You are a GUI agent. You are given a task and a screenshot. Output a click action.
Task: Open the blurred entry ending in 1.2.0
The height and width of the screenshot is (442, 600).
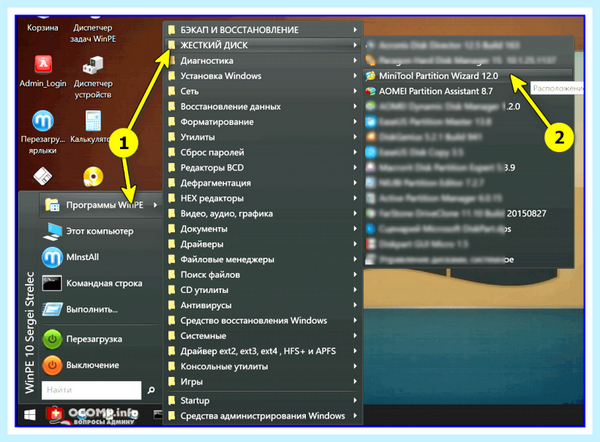(x=468, y=106)
